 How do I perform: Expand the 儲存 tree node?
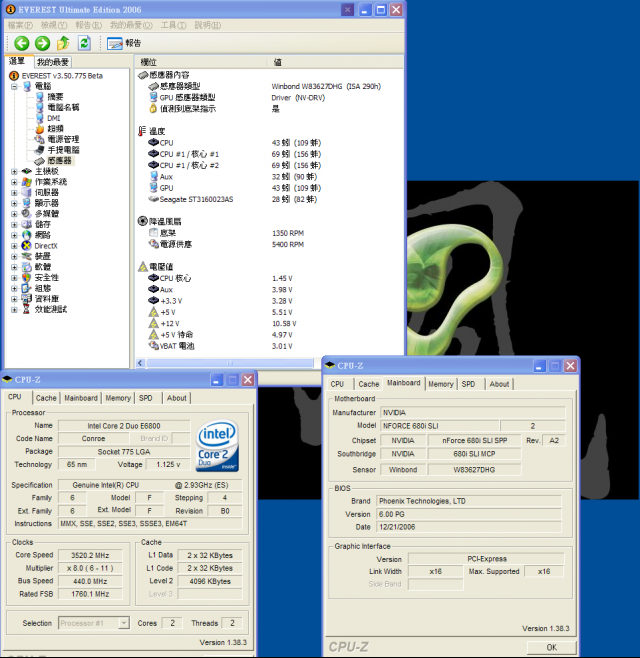(x=14, y=225)
